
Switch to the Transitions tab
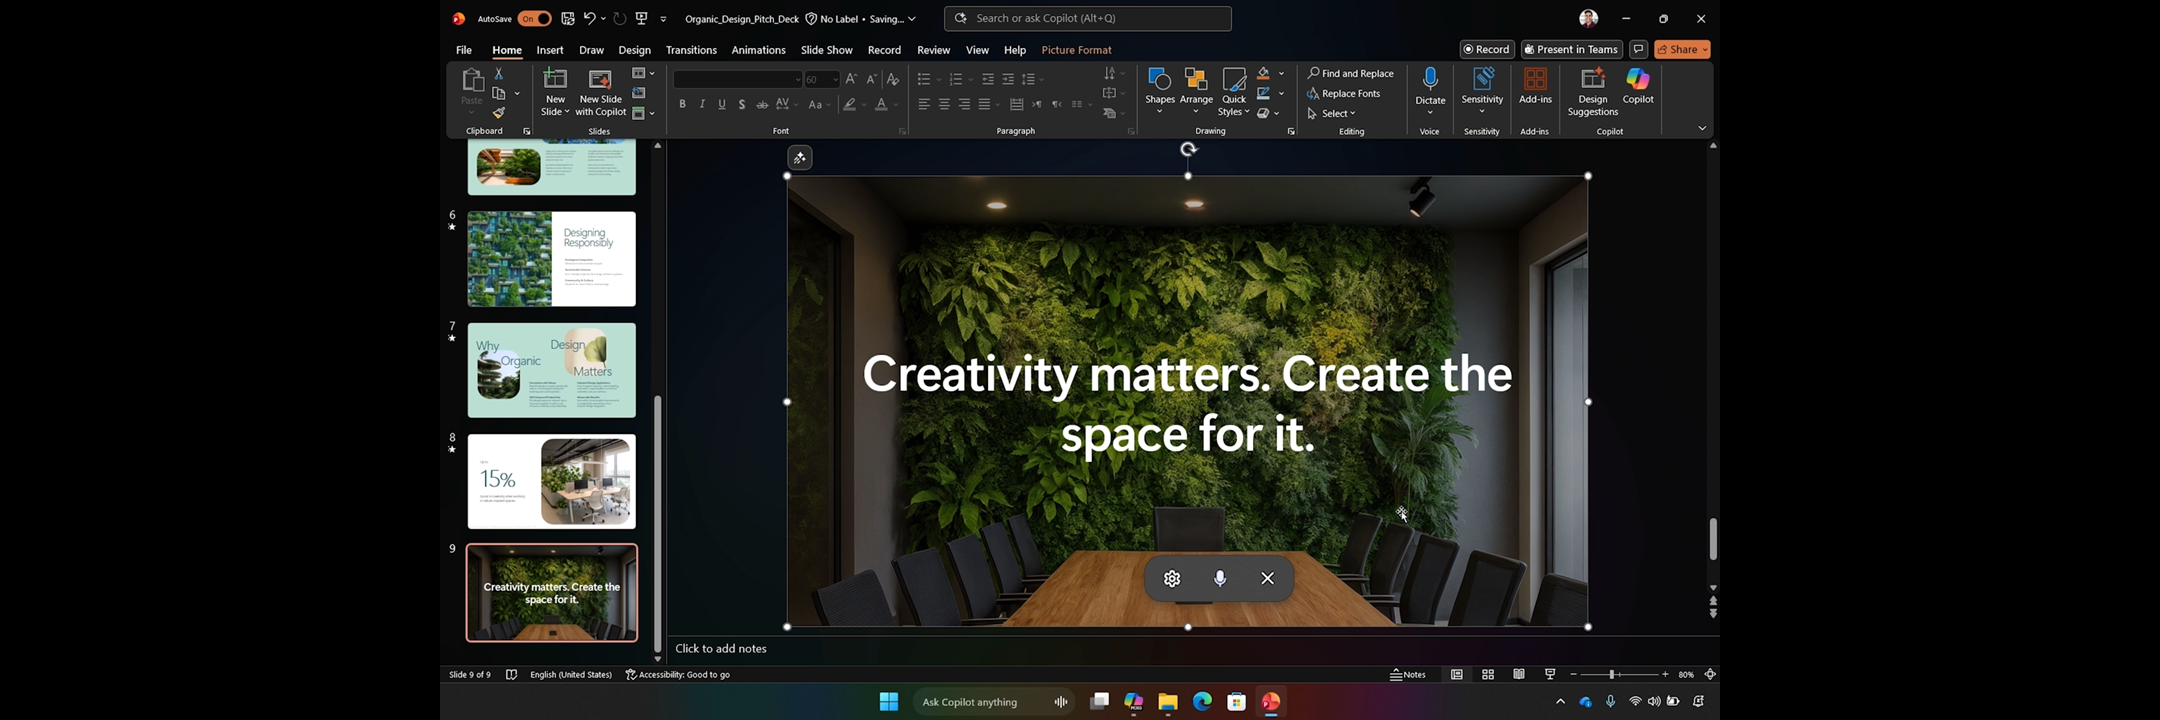pyautogui.click(x=691, y=50)
